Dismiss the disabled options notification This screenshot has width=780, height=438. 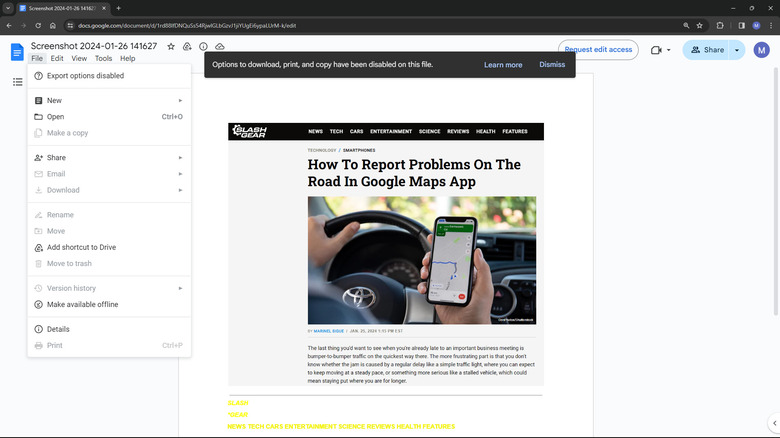pos(552,65)
